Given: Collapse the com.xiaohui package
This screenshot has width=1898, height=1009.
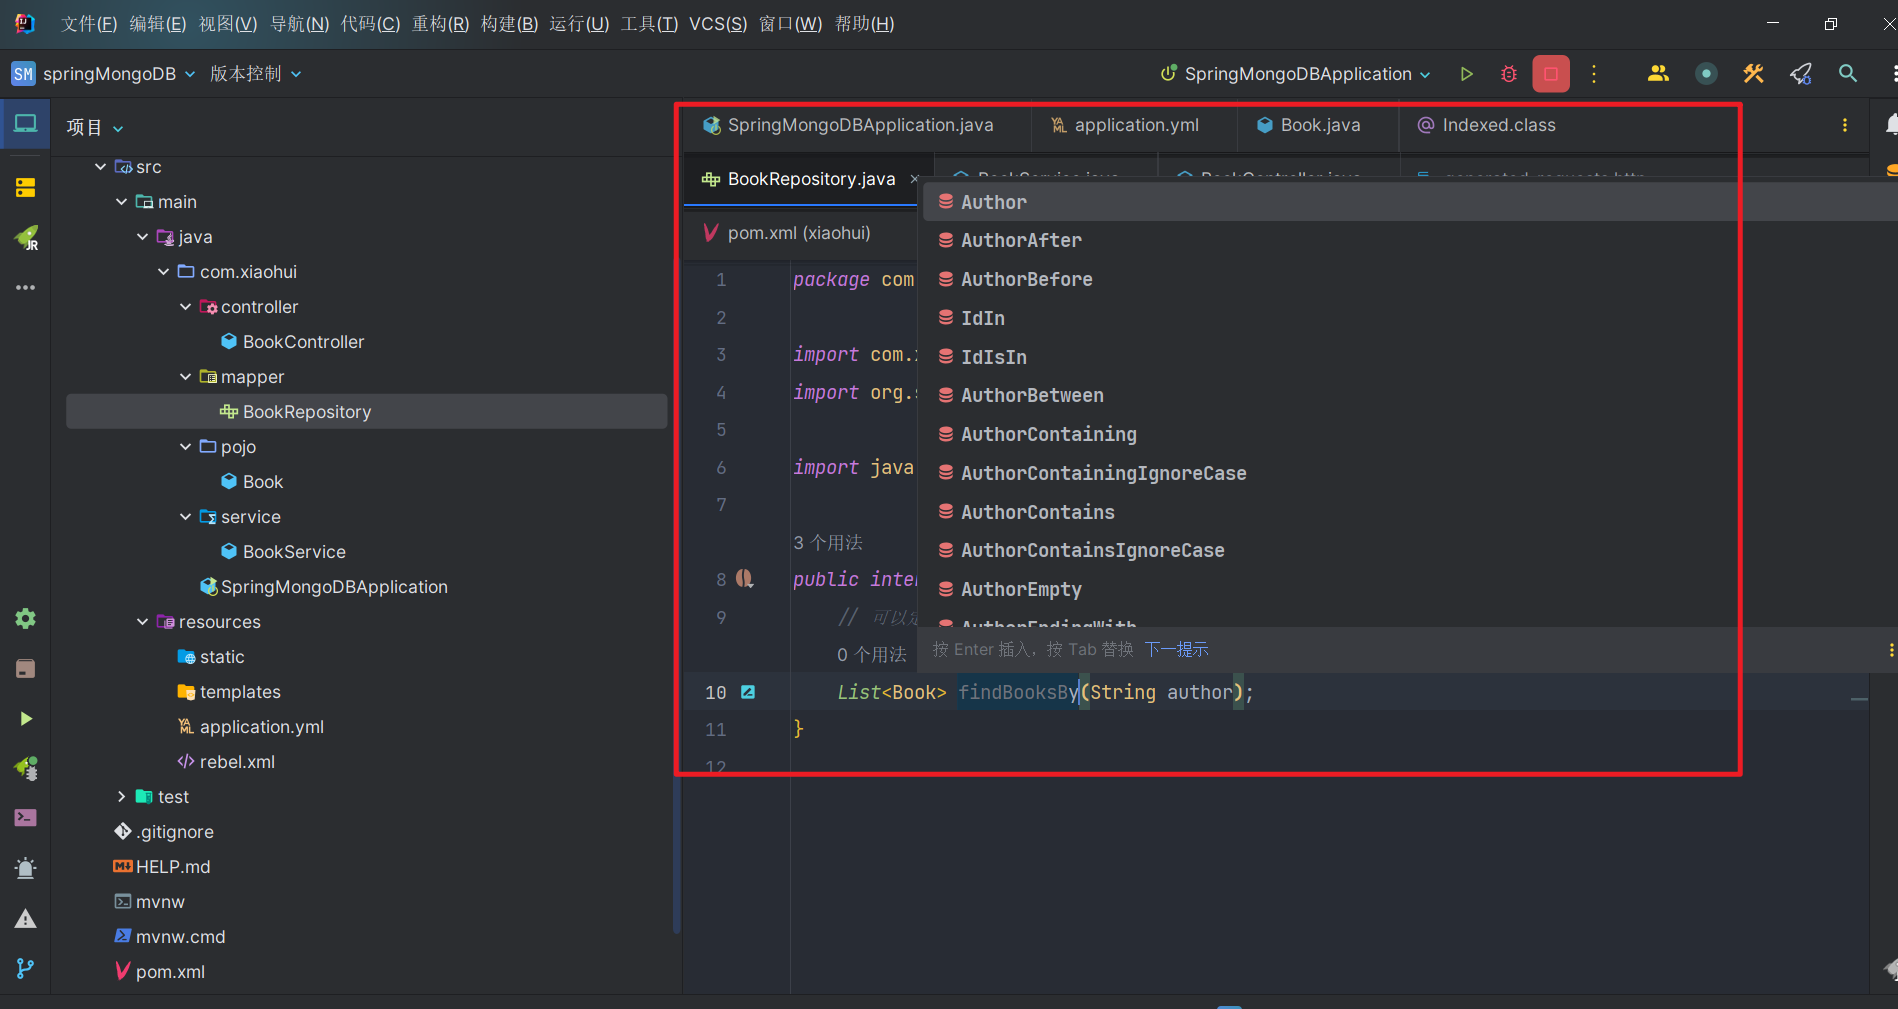Looking at the screenshot, I should pos(163,272).
